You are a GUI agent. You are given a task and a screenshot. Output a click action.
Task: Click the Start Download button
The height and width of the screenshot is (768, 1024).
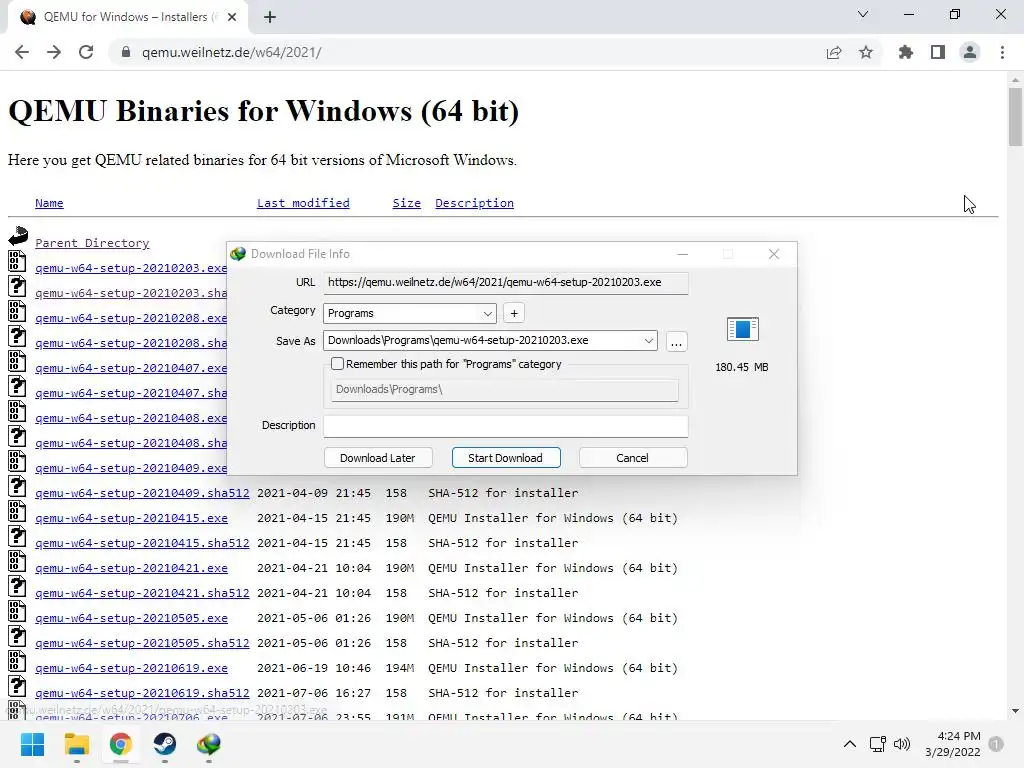pos(505,458)
